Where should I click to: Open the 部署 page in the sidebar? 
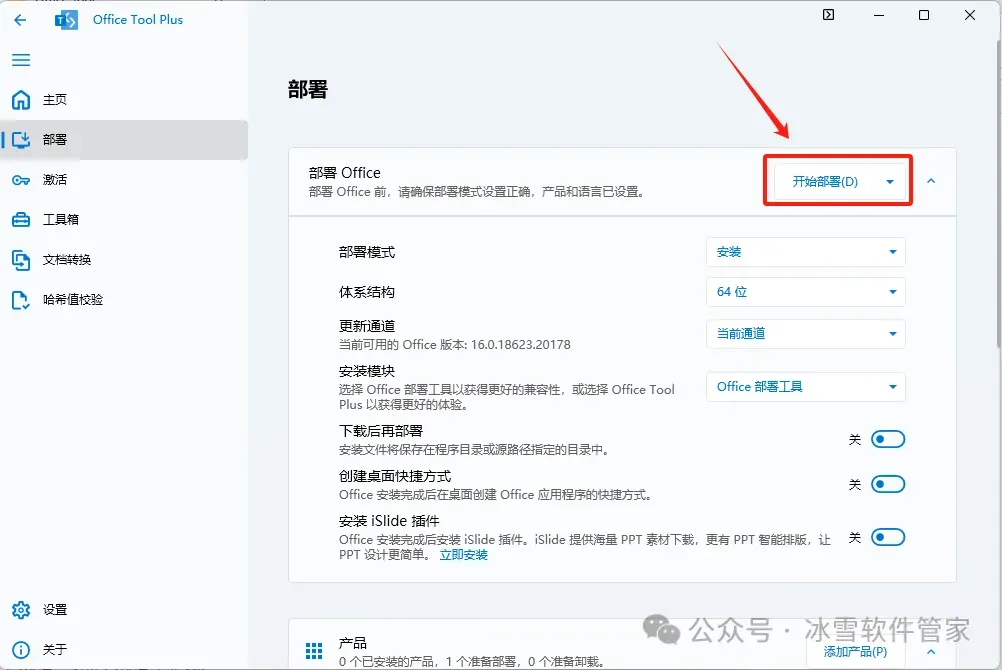tap(125, 139)
